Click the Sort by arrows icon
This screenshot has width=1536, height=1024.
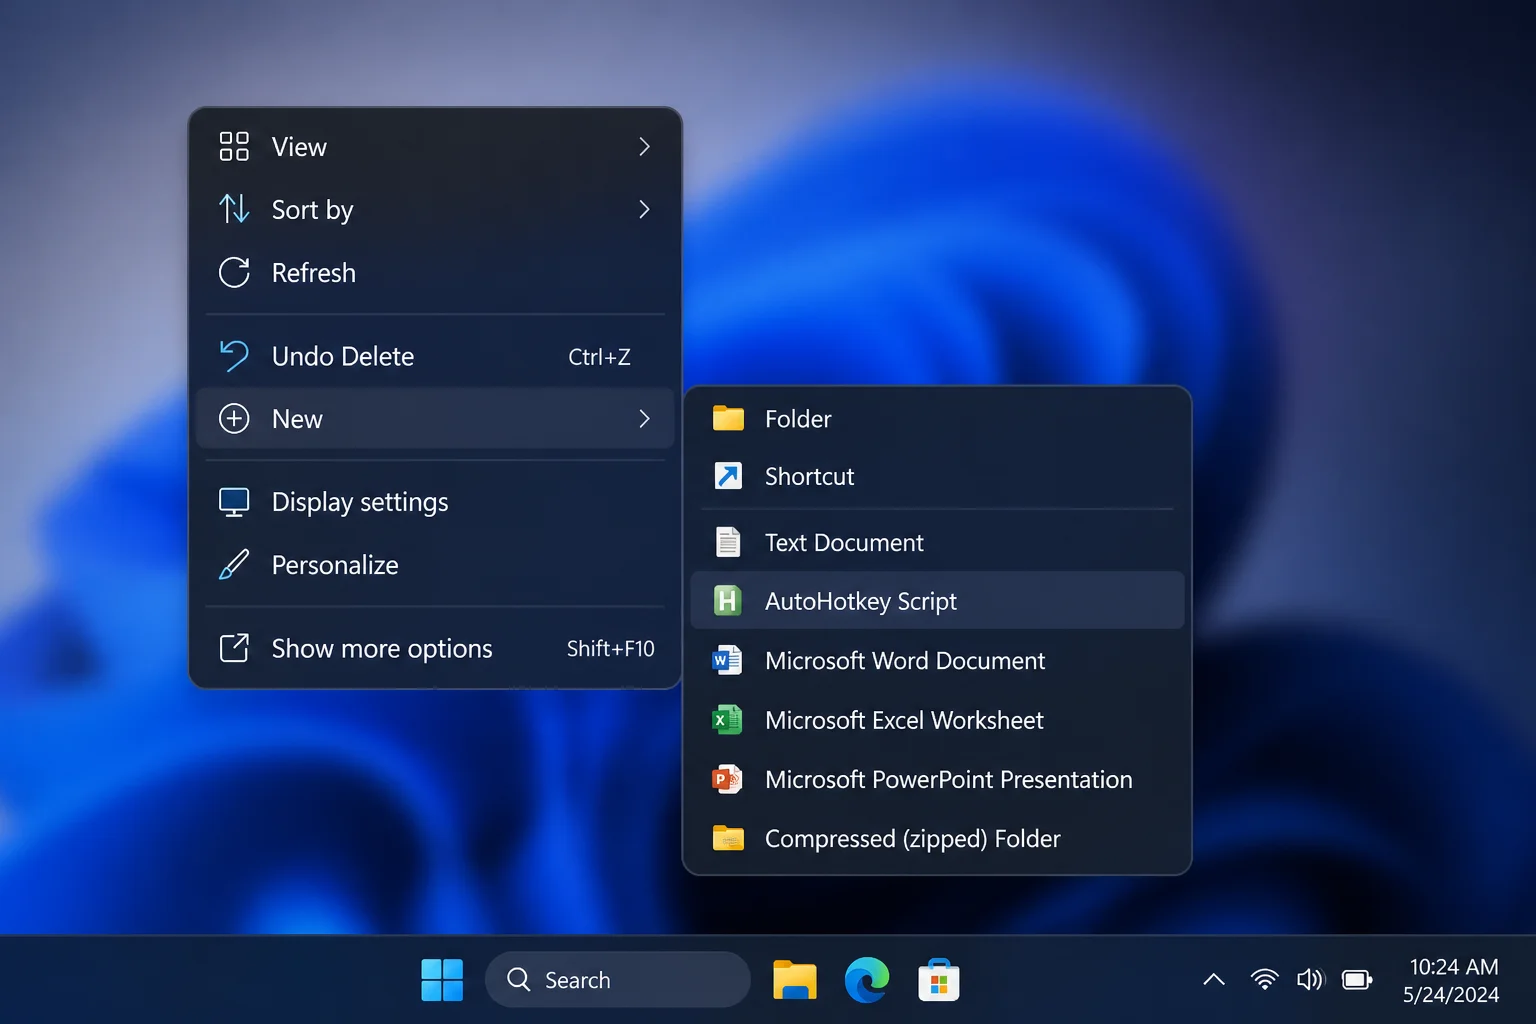[234, 209]
